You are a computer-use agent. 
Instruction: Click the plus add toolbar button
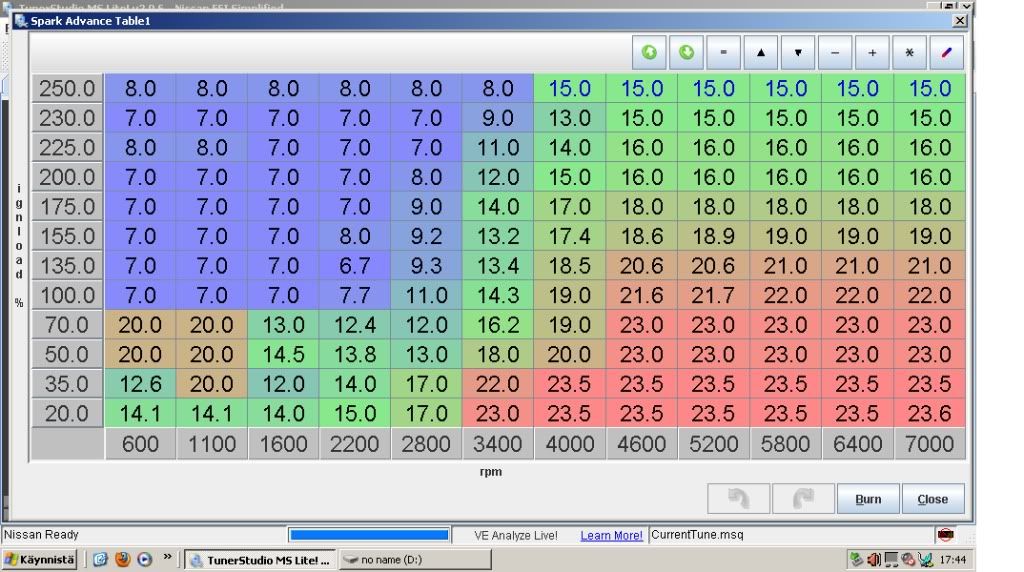tap(872, 52)
